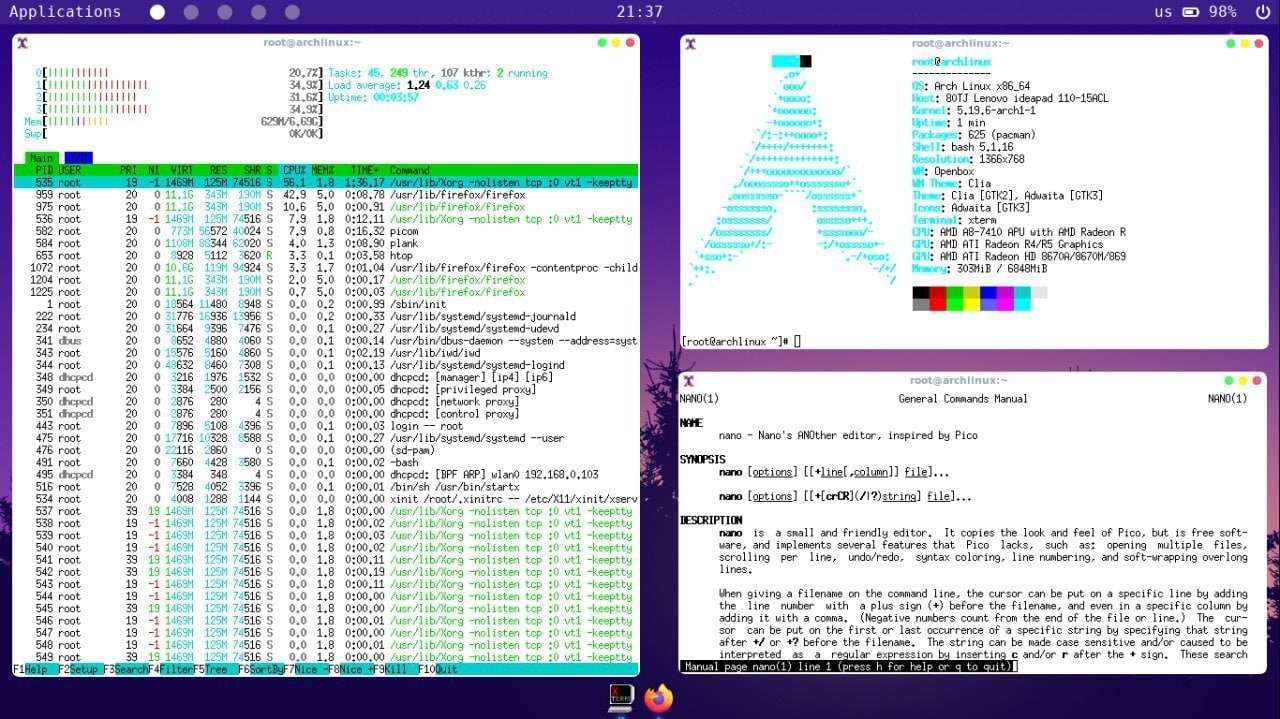
Task: Click the 21:37 clock in the top panel
Action: coord(640,12)
